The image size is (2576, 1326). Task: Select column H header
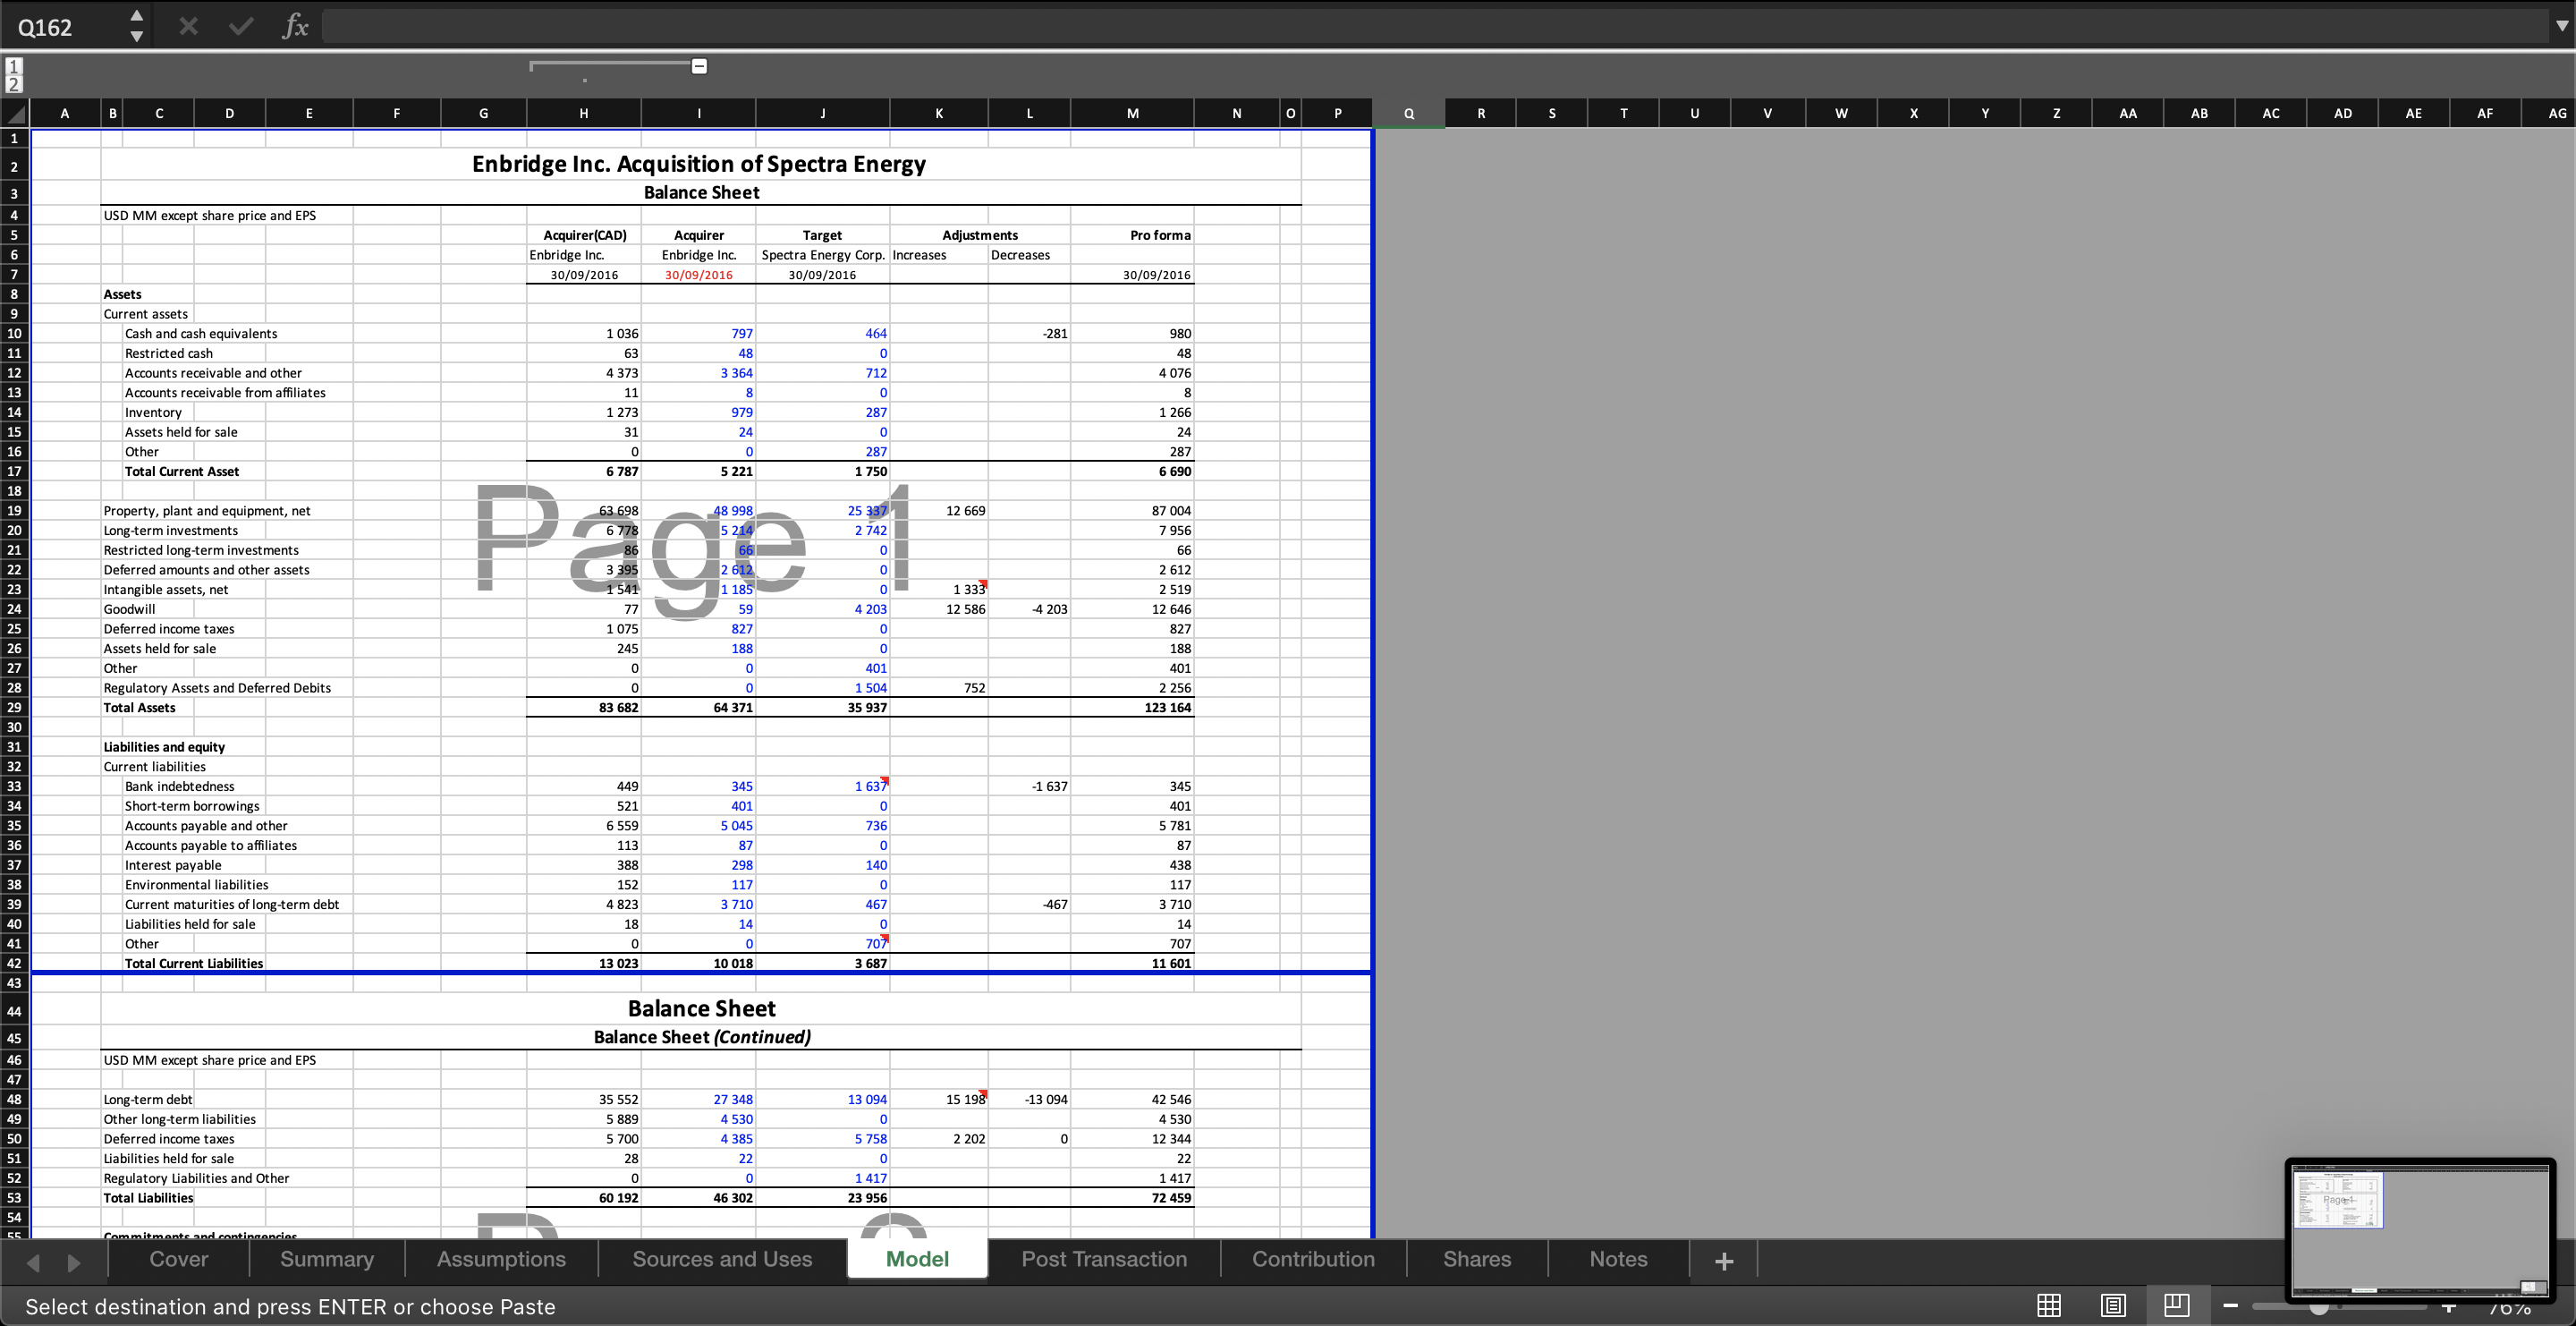coord(584,113)
